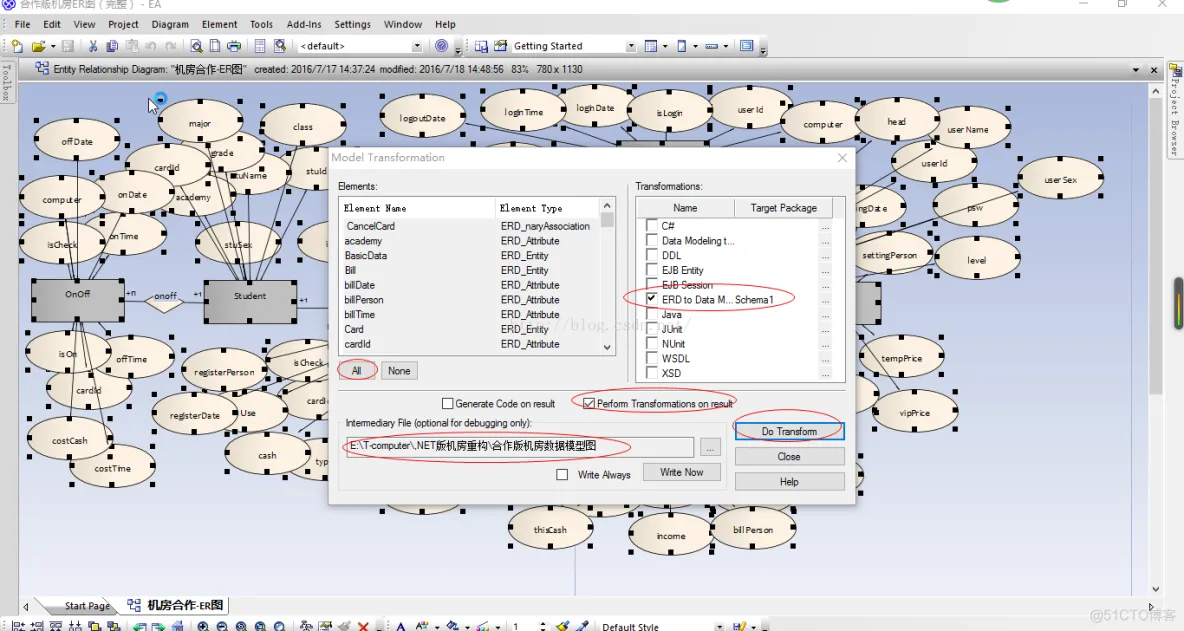Image resolution: width=1184 pixels, height=631 pixels.
Task: Click the Undo arrow toolbar icon
Action: coord(151,46)
